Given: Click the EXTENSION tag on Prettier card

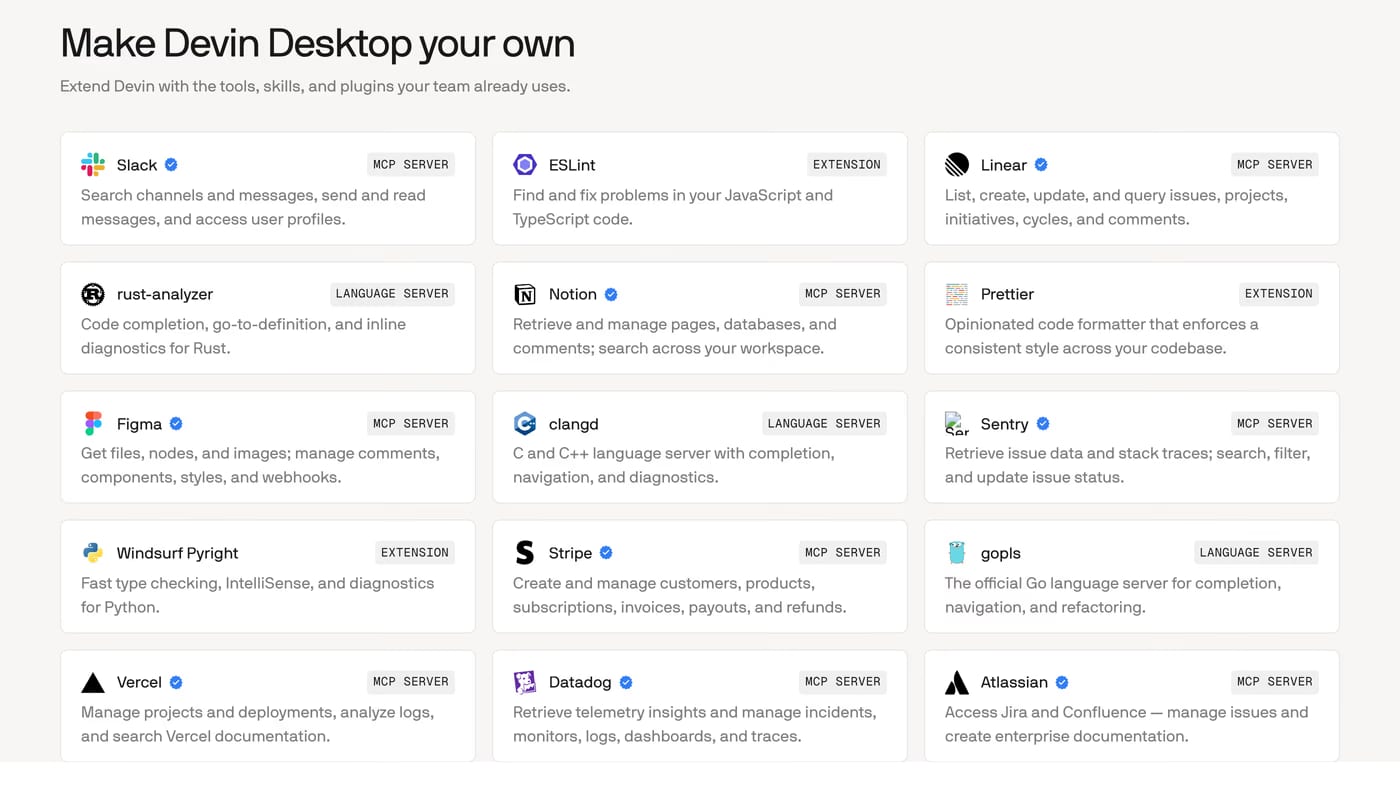Looking at the screenshot, I should 1279,294.
